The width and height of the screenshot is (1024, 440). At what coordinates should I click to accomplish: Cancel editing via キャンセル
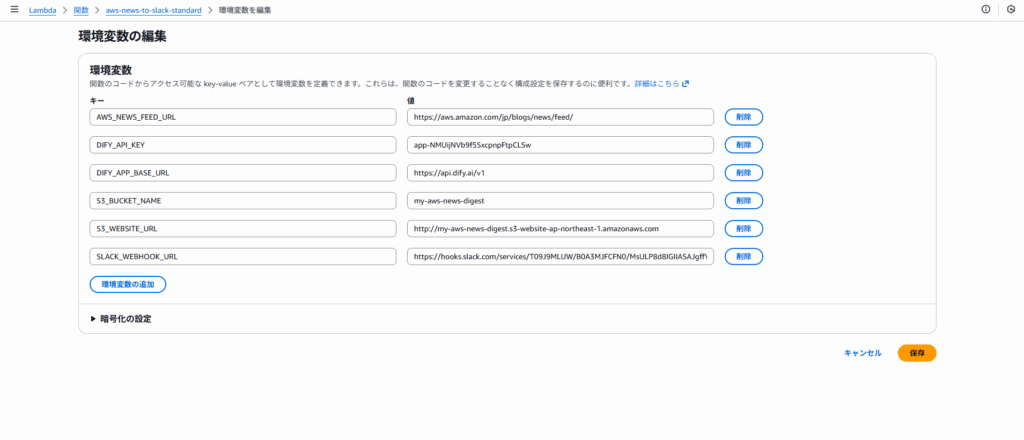click(x=862, y=353)
